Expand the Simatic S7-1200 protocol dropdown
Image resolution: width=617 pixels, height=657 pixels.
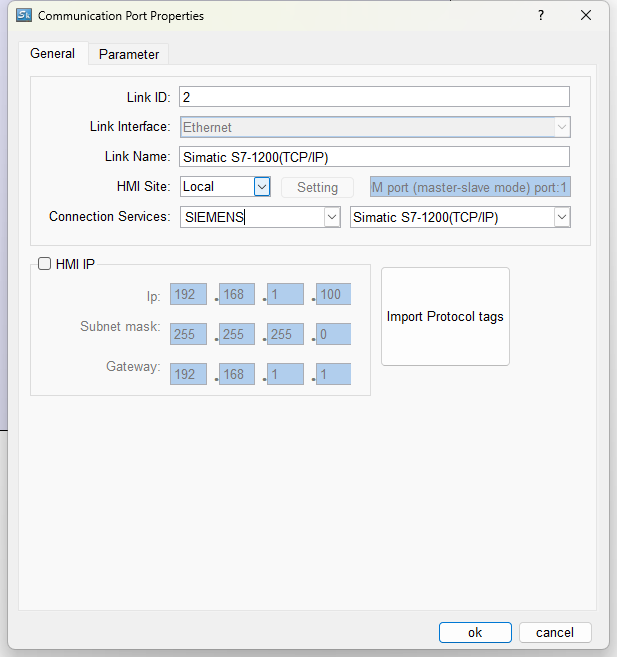[561, 217]
